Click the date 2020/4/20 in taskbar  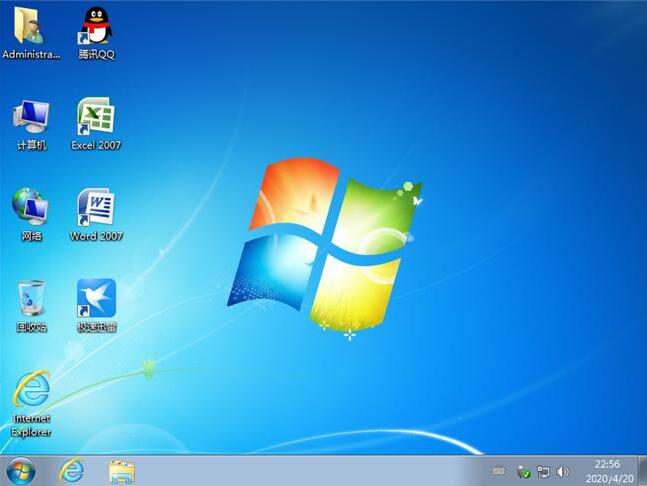(609, 479)
